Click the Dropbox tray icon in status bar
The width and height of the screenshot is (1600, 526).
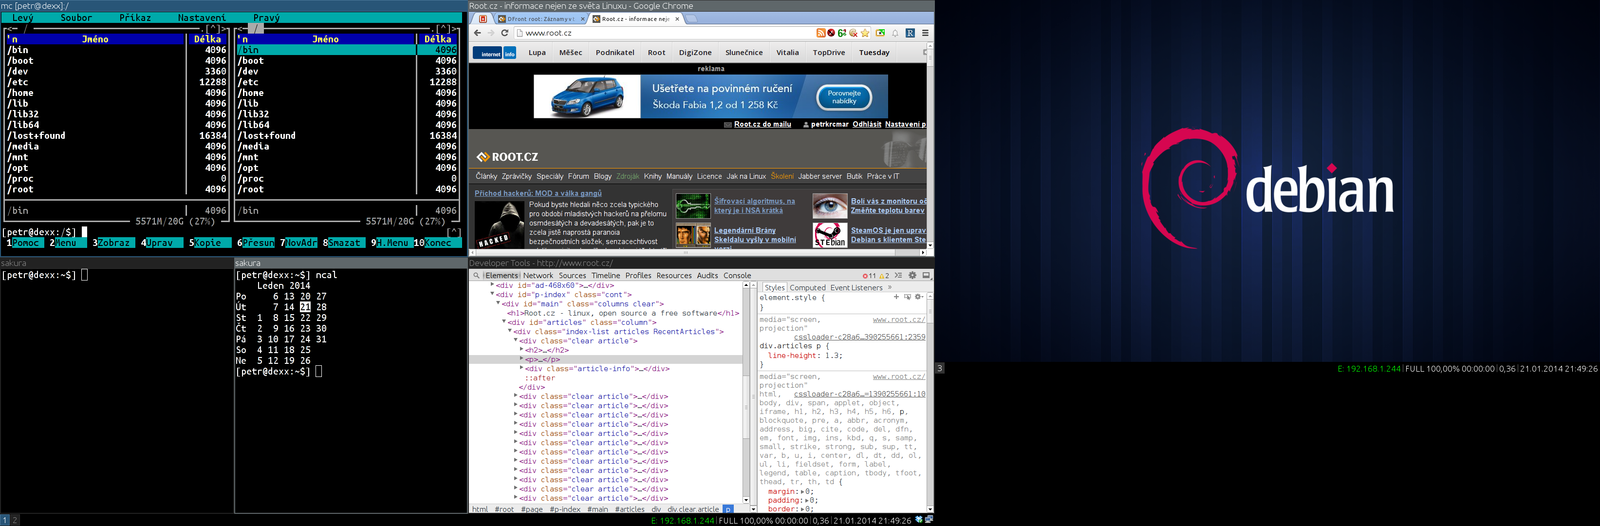[920, 520]
